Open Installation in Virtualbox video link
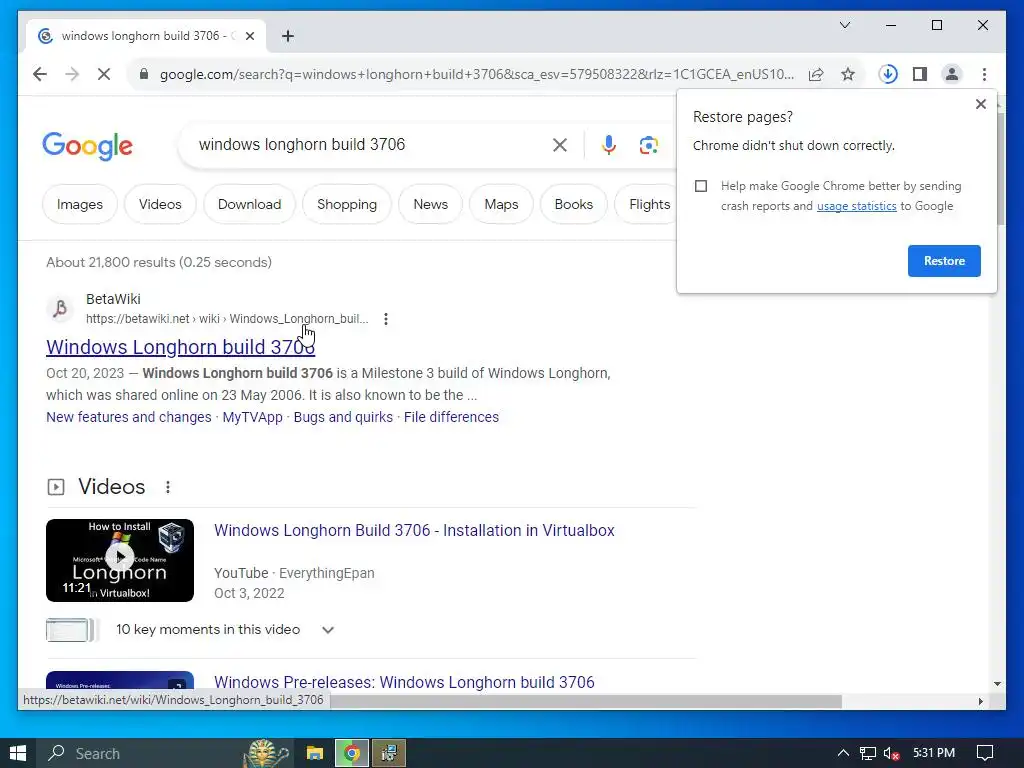The image size is (1024, 768). pos(414,530)
